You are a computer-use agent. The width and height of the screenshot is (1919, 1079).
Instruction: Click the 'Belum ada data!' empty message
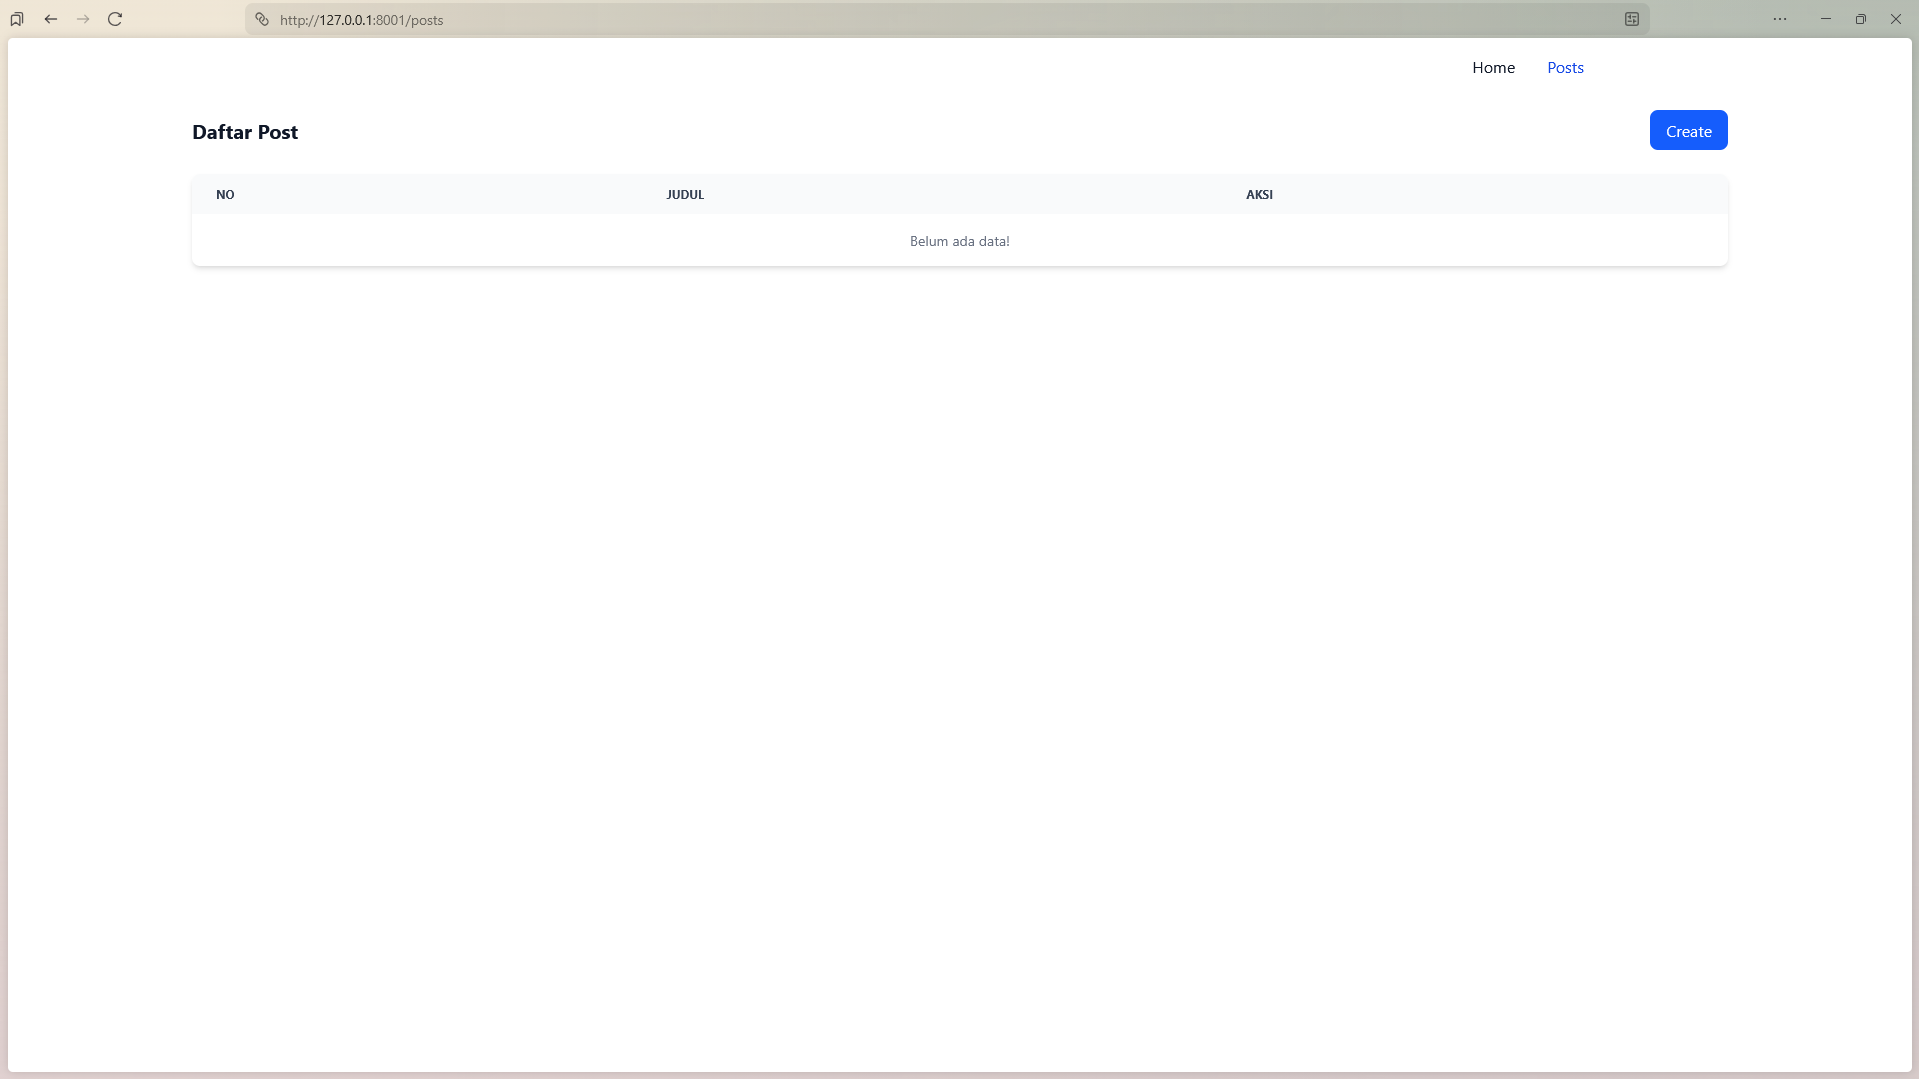coord(959,241)
